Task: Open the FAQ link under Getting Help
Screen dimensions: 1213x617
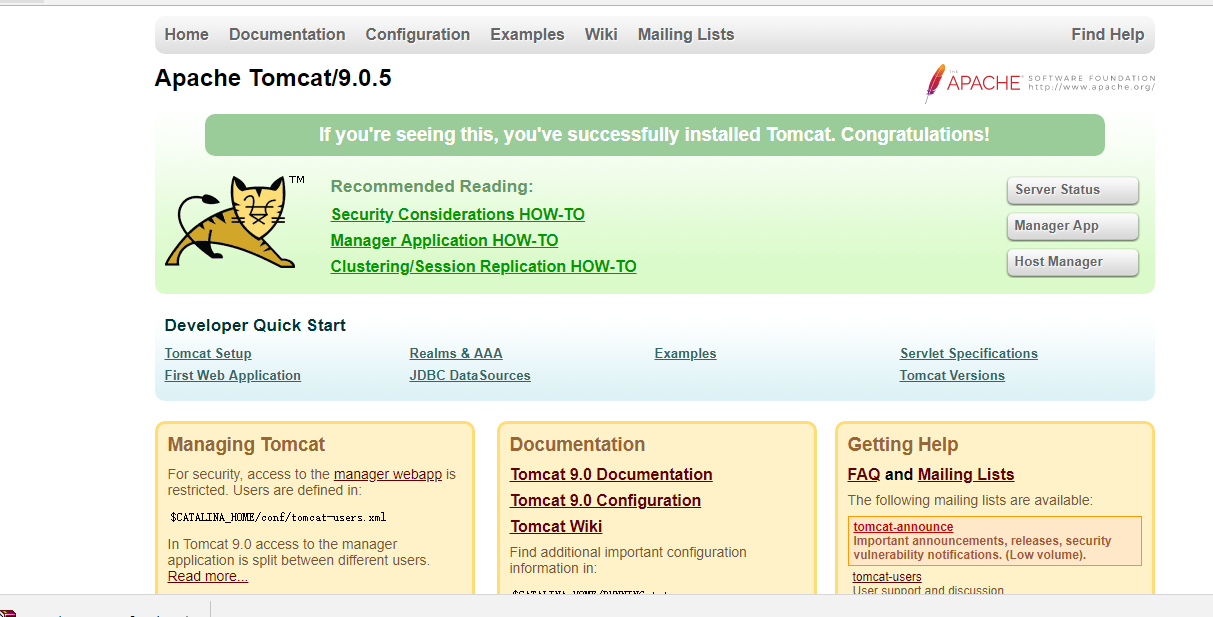Action: [x=864, y=474]
